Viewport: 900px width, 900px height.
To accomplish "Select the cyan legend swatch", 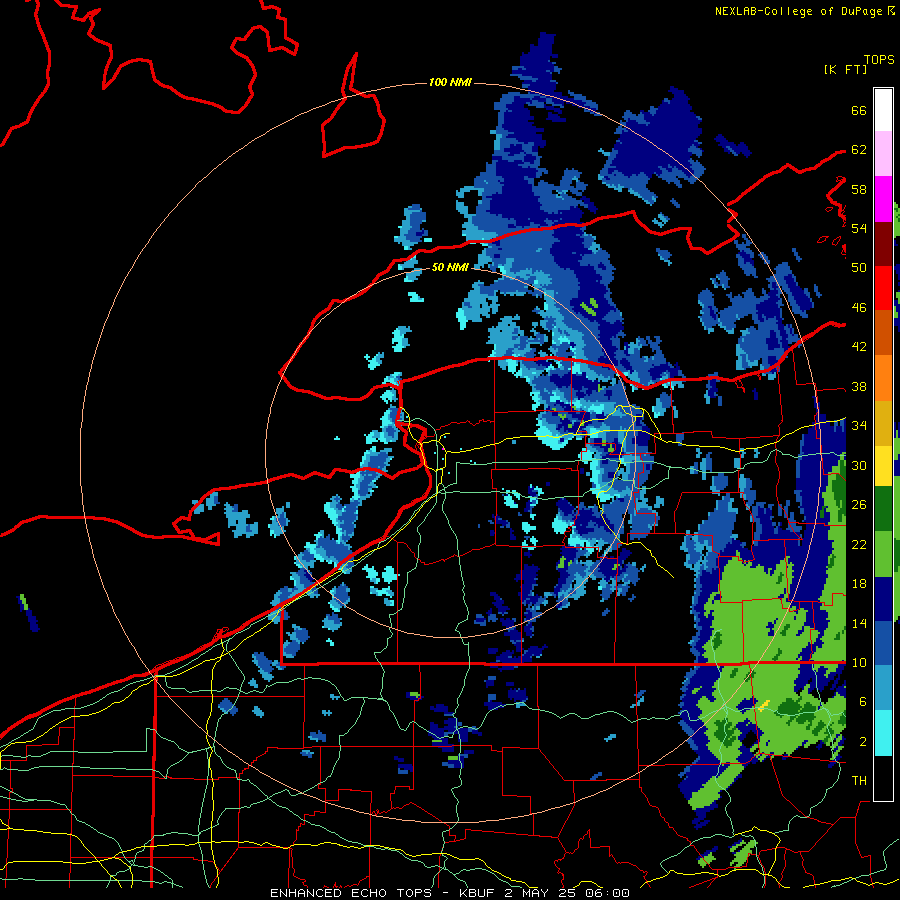I will coord(883,732).
